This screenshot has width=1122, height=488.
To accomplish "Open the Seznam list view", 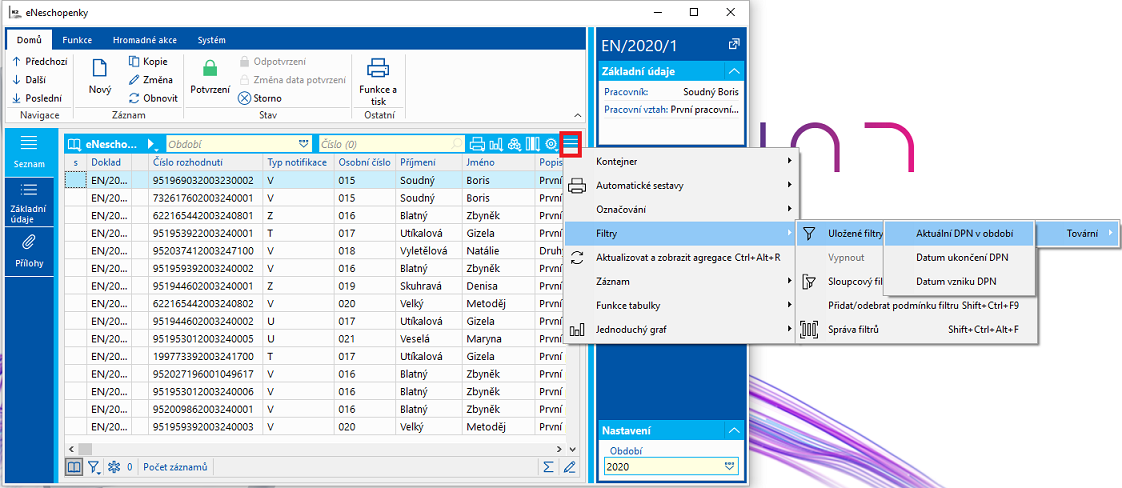I will pyautogui.click(x=29, y=152).
